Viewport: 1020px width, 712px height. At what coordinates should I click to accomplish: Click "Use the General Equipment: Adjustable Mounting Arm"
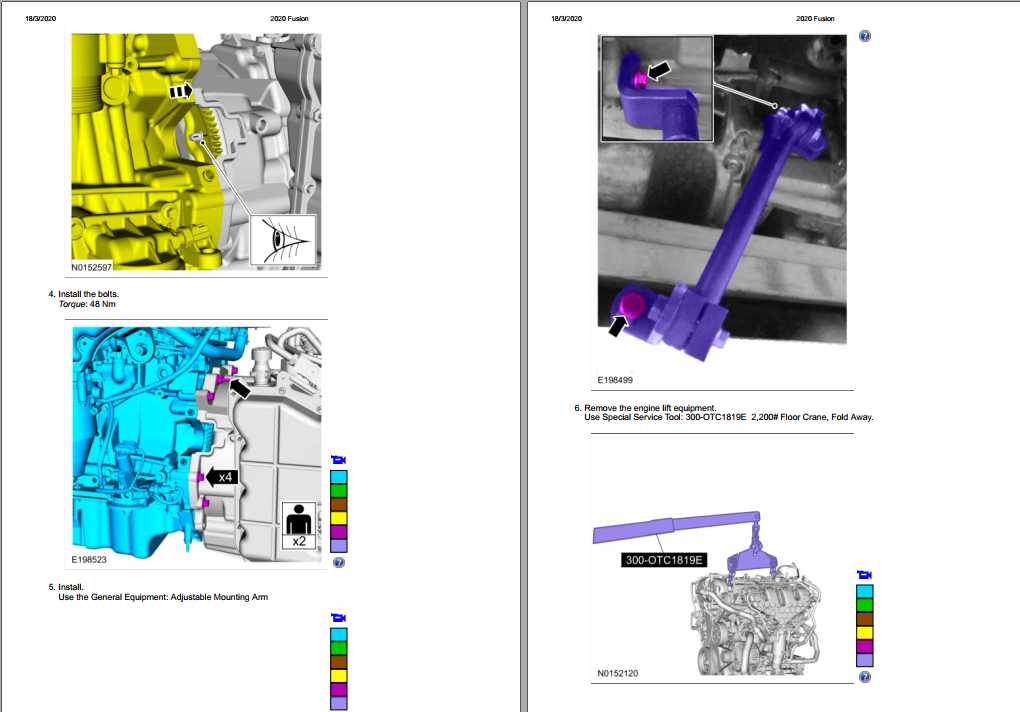(x=163, y=597)
